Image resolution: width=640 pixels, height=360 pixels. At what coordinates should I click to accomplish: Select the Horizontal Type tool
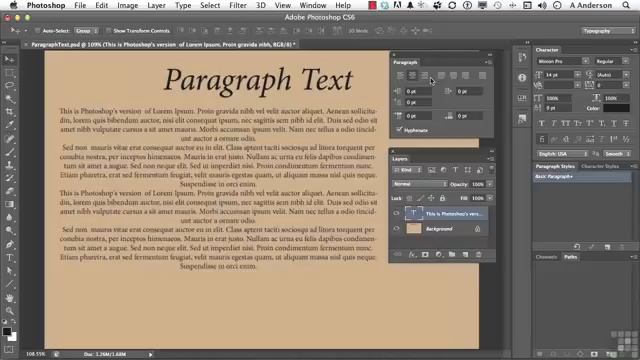pyautogui.click(x=9, y=257)
